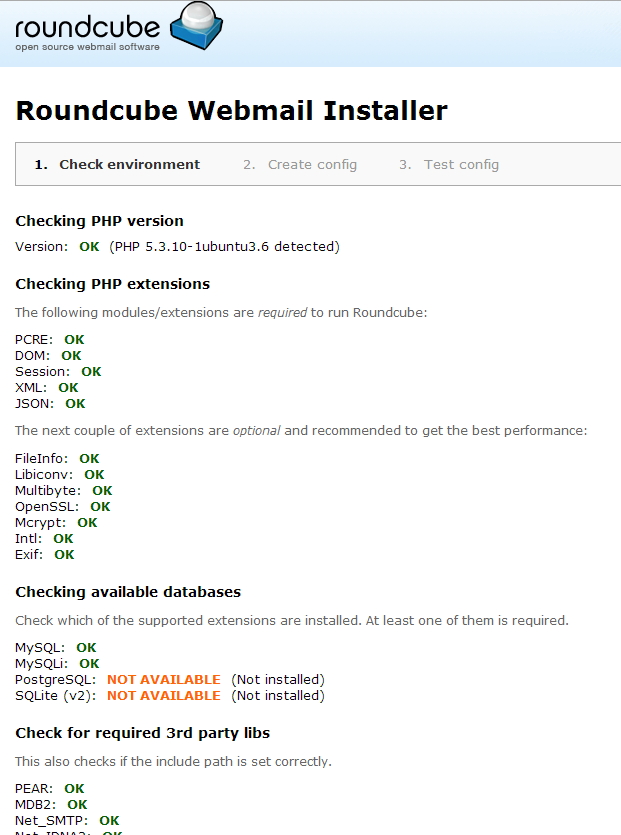Click the Checking available databases heading

[x=128, y=592]
